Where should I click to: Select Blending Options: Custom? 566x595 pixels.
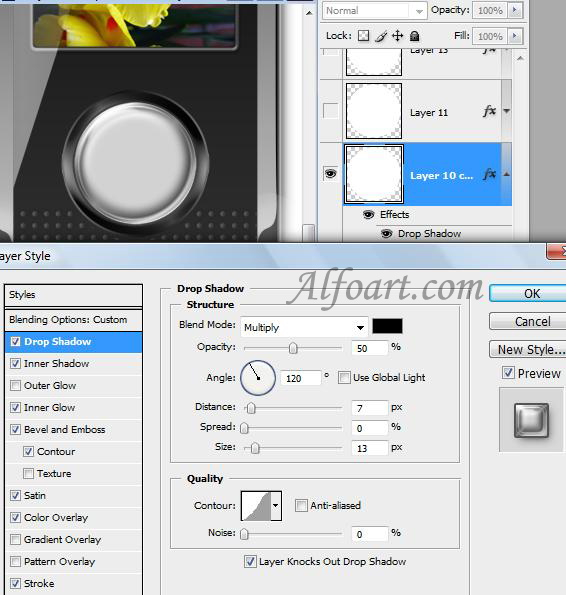click(74, 320)
